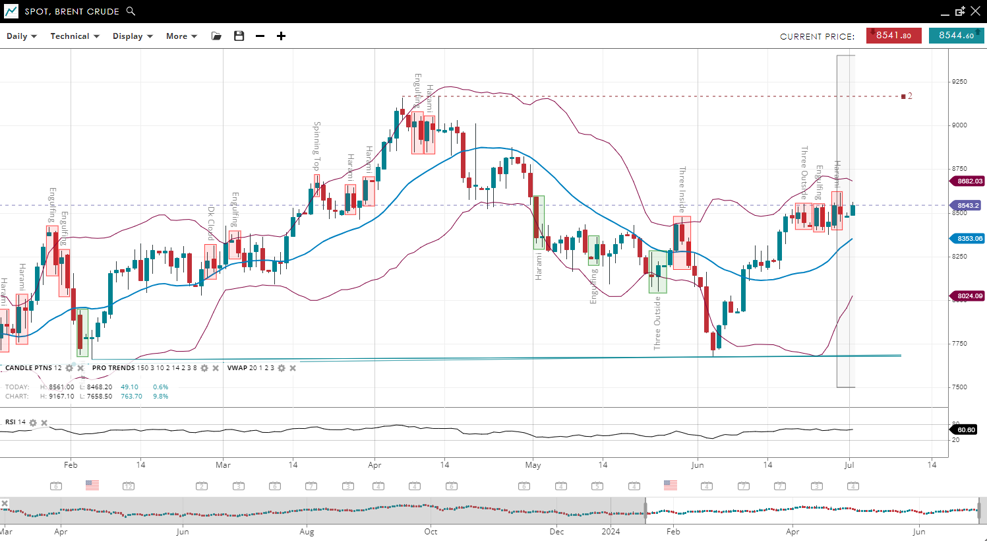Expand the Daily timeframe dropdown

21,36
